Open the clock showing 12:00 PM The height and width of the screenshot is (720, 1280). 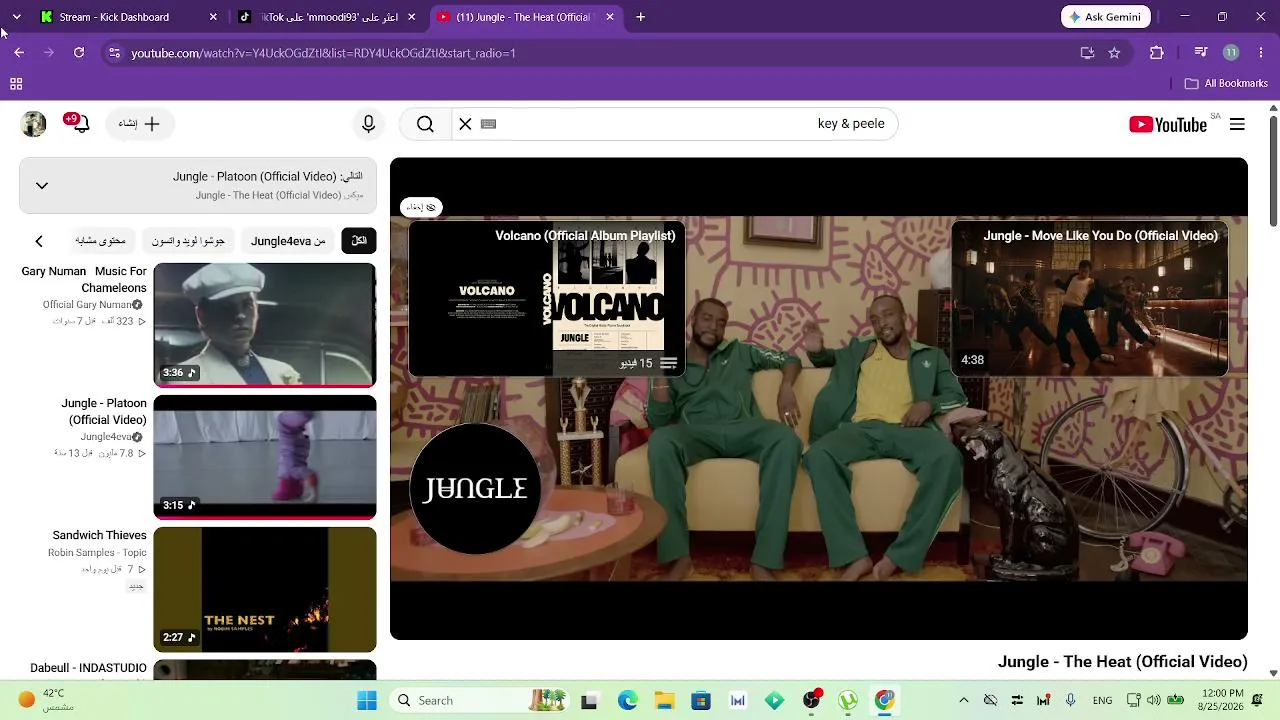[1223, 700]
